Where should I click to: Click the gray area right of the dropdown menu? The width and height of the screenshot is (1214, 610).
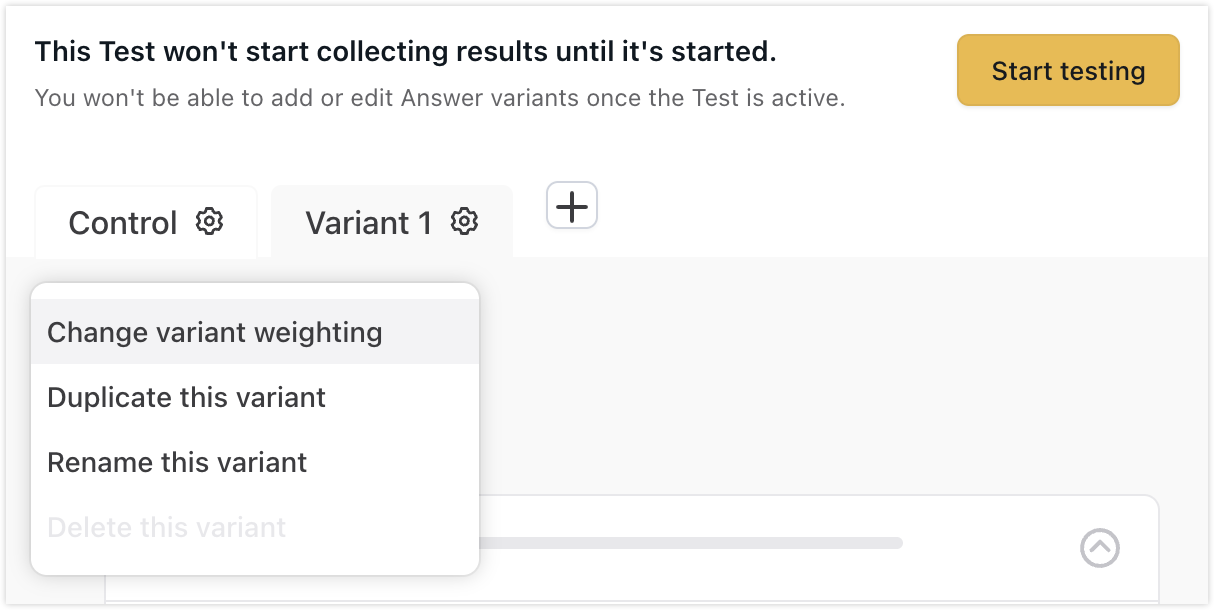800,380
